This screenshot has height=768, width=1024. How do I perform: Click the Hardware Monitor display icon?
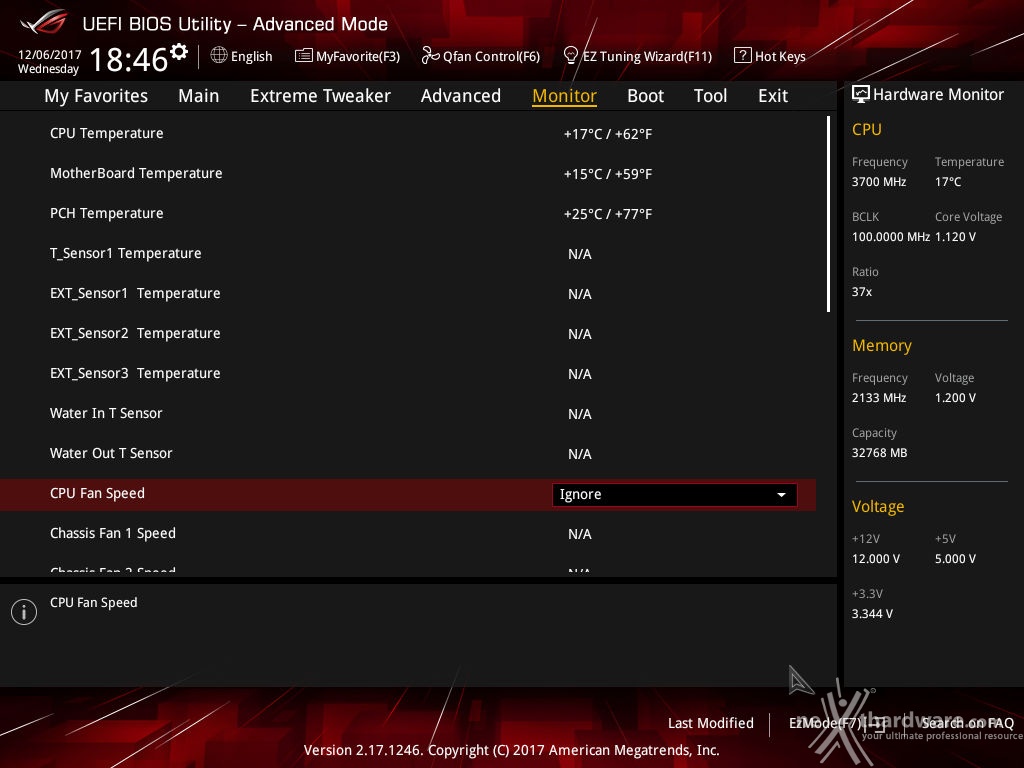[861, 95]
